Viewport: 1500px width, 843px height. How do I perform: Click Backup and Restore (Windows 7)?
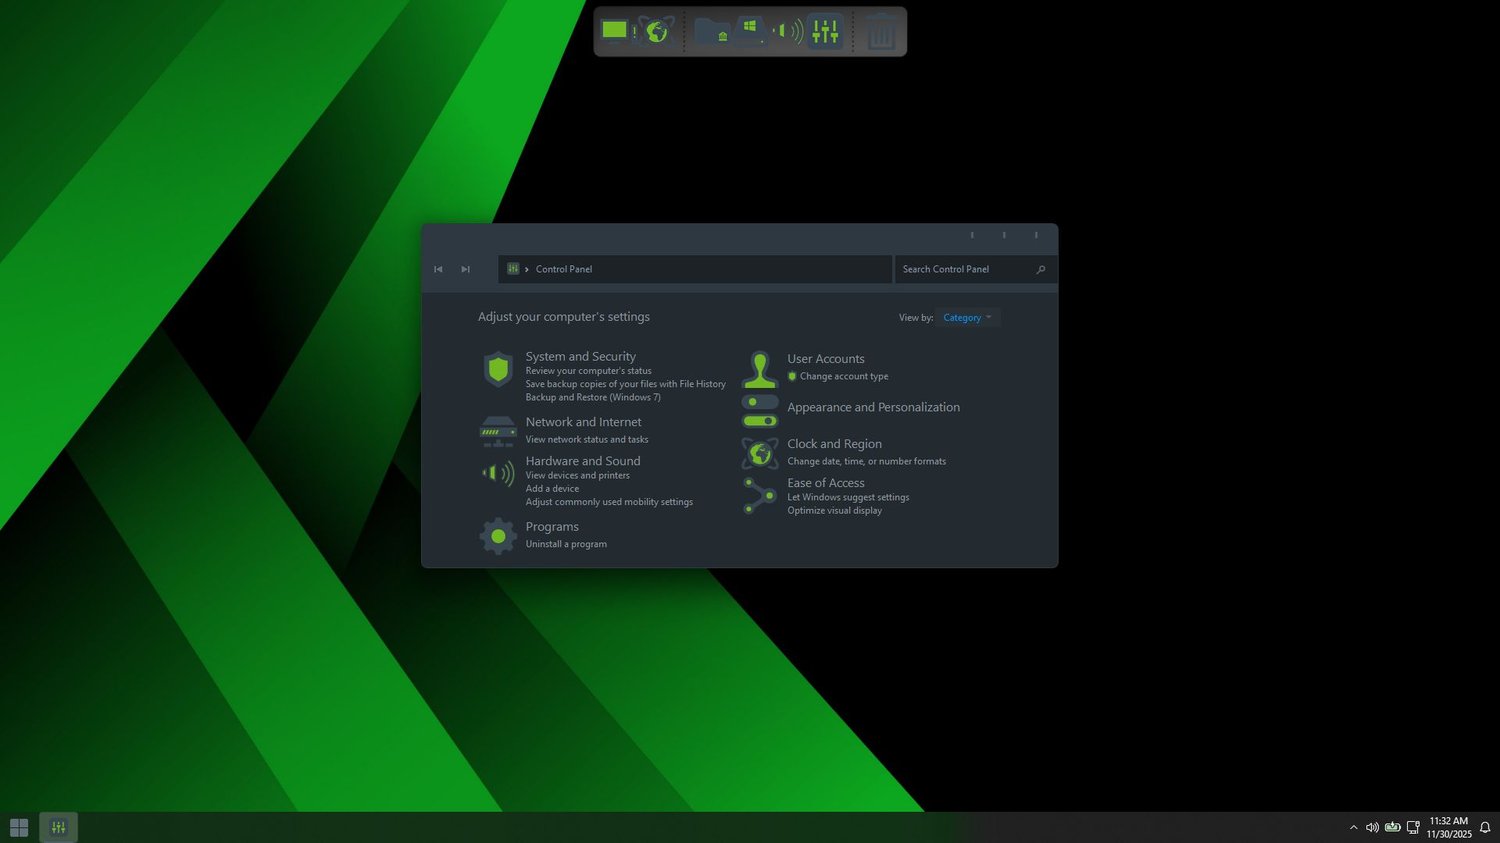[x=593, y=397]
